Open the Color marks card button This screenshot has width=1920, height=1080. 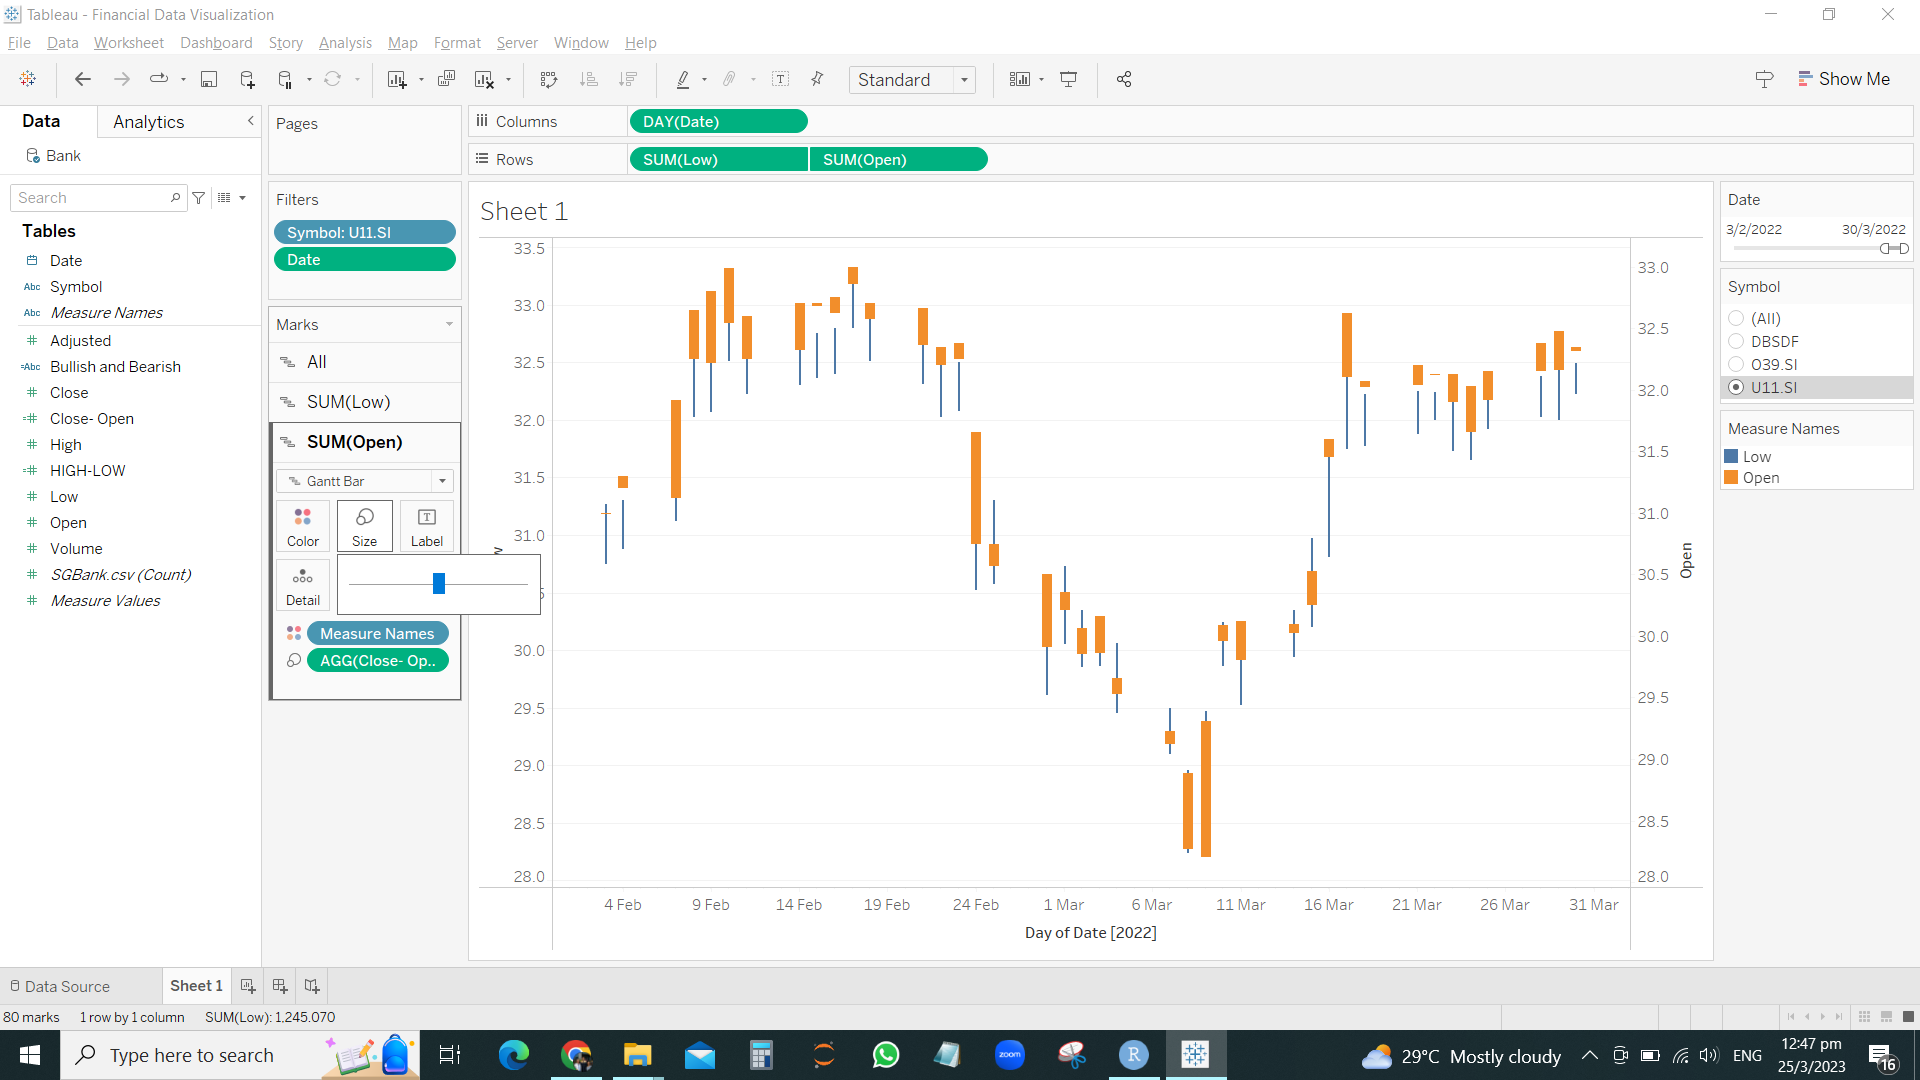coord(302,526)
